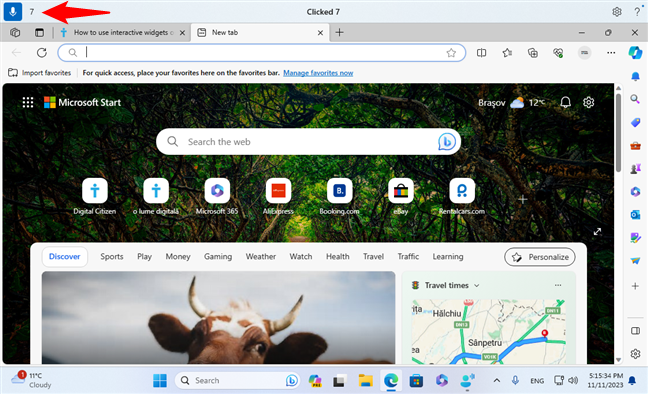Open Windows Start menu
This screenshot has height=394, width=648.
point(160,380)
